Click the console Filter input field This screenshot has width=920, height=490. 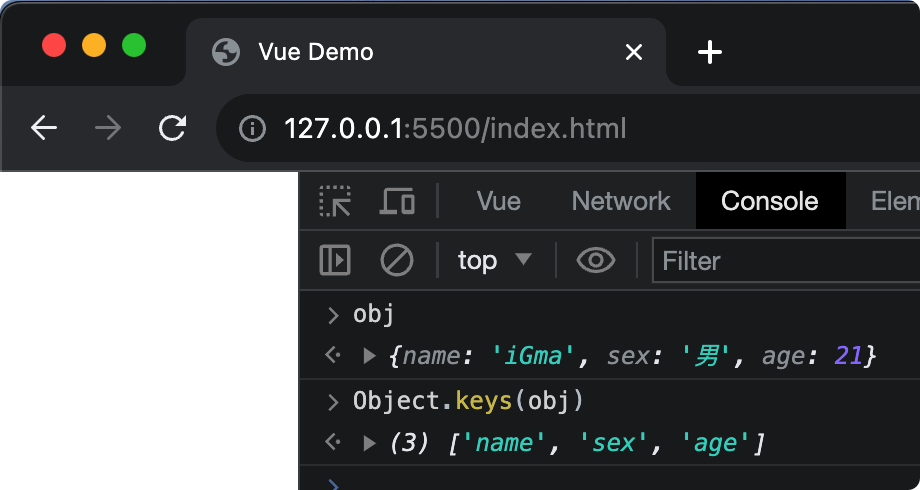click(785, 261)
